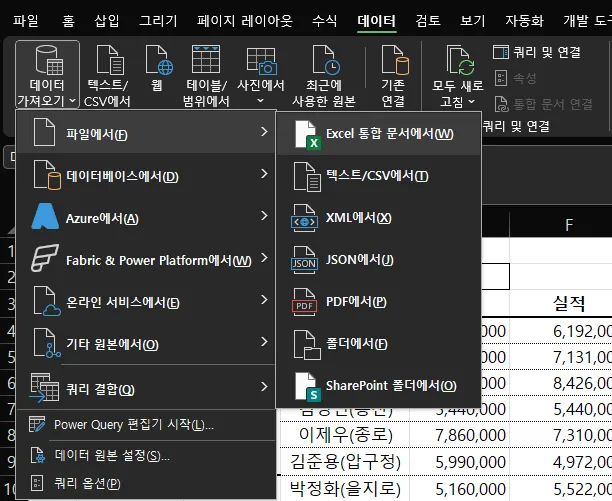Expand the Fabric & Power Platform에서 submenu
This screenshot has height=501, width=612.
(148, 260)
